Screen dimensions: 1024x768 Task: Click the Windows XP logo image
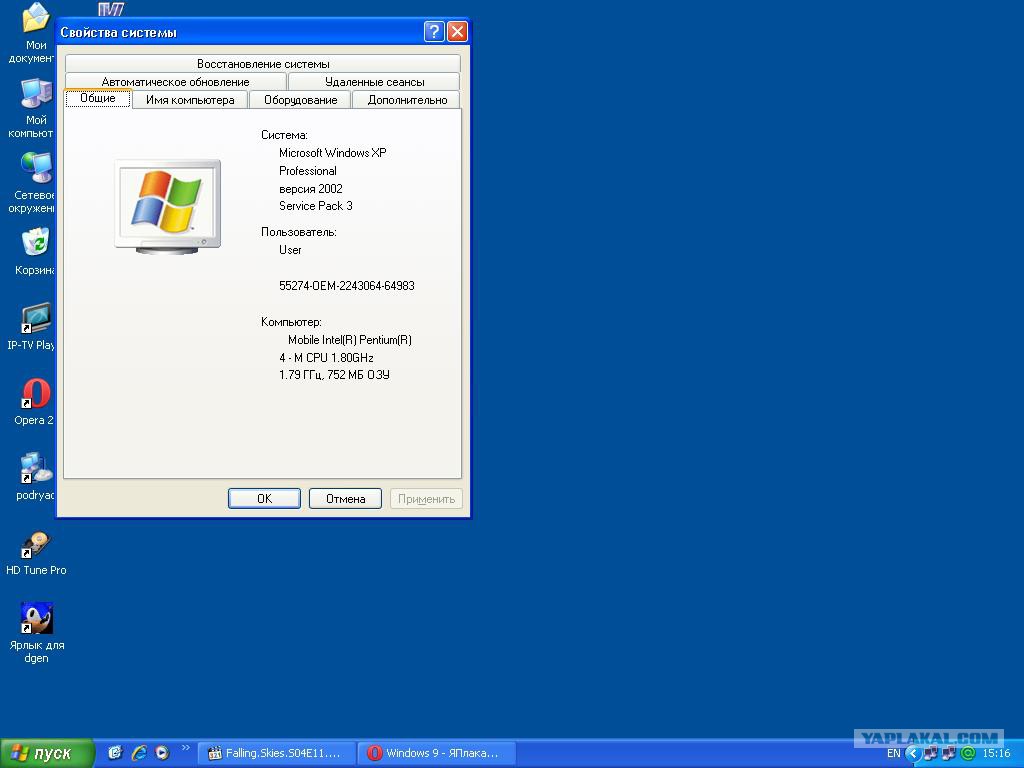pos(167,206)
